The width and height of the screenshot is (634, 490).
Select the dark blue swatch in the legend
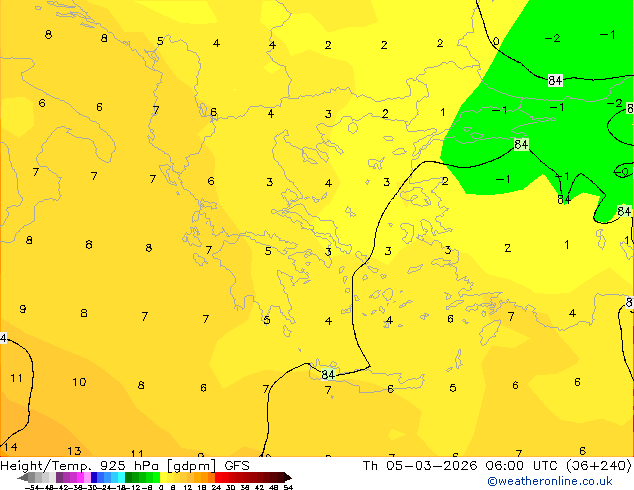click(x=94, y=477)
